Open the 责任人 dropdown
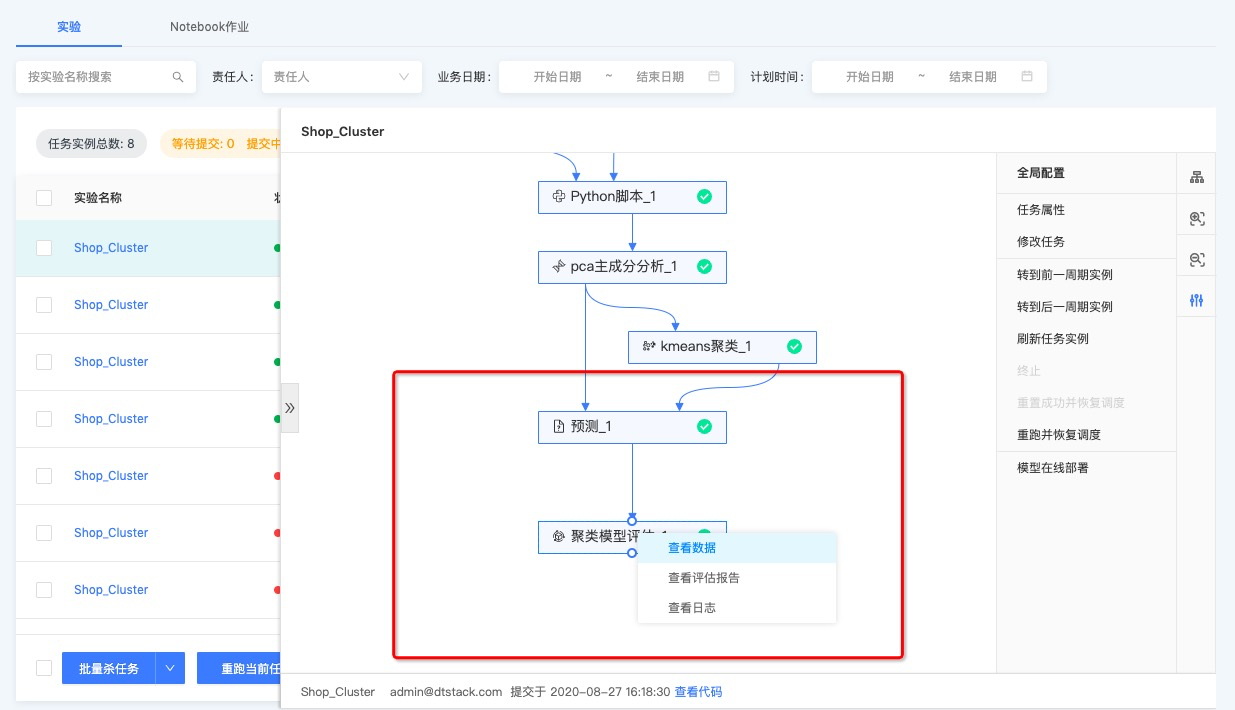The image size is (1235, 710). pos(341,77)
